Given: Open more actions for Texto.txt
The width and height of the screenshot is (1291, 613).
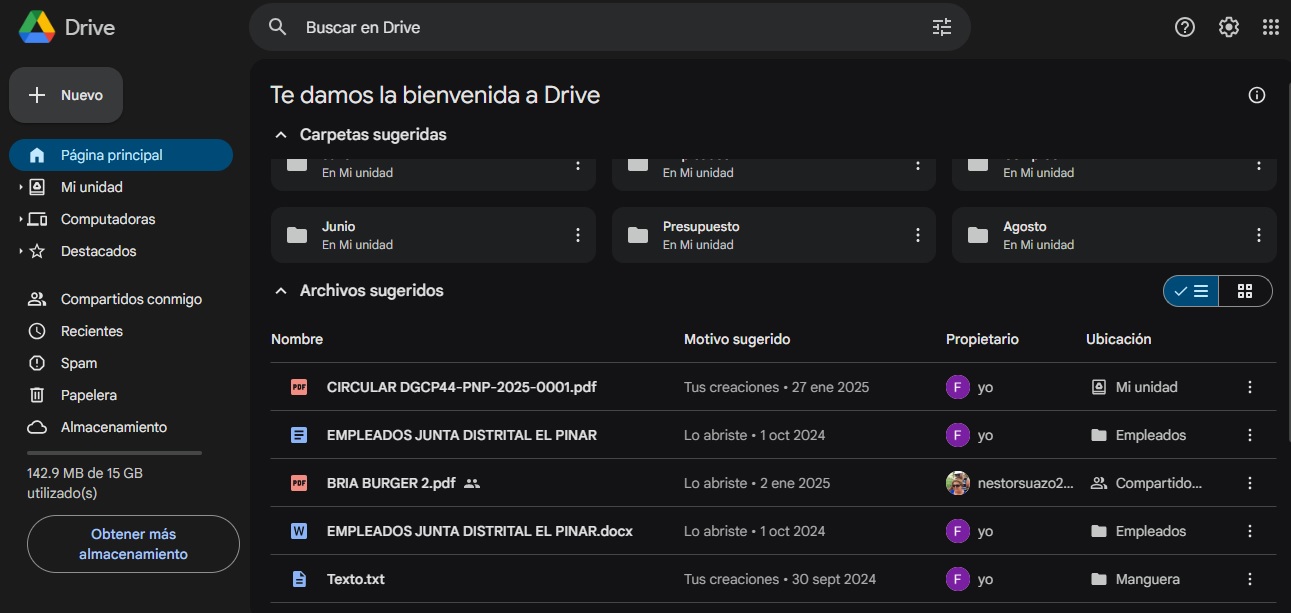Looking at the screenshot, I should (x=1249, y=579).
